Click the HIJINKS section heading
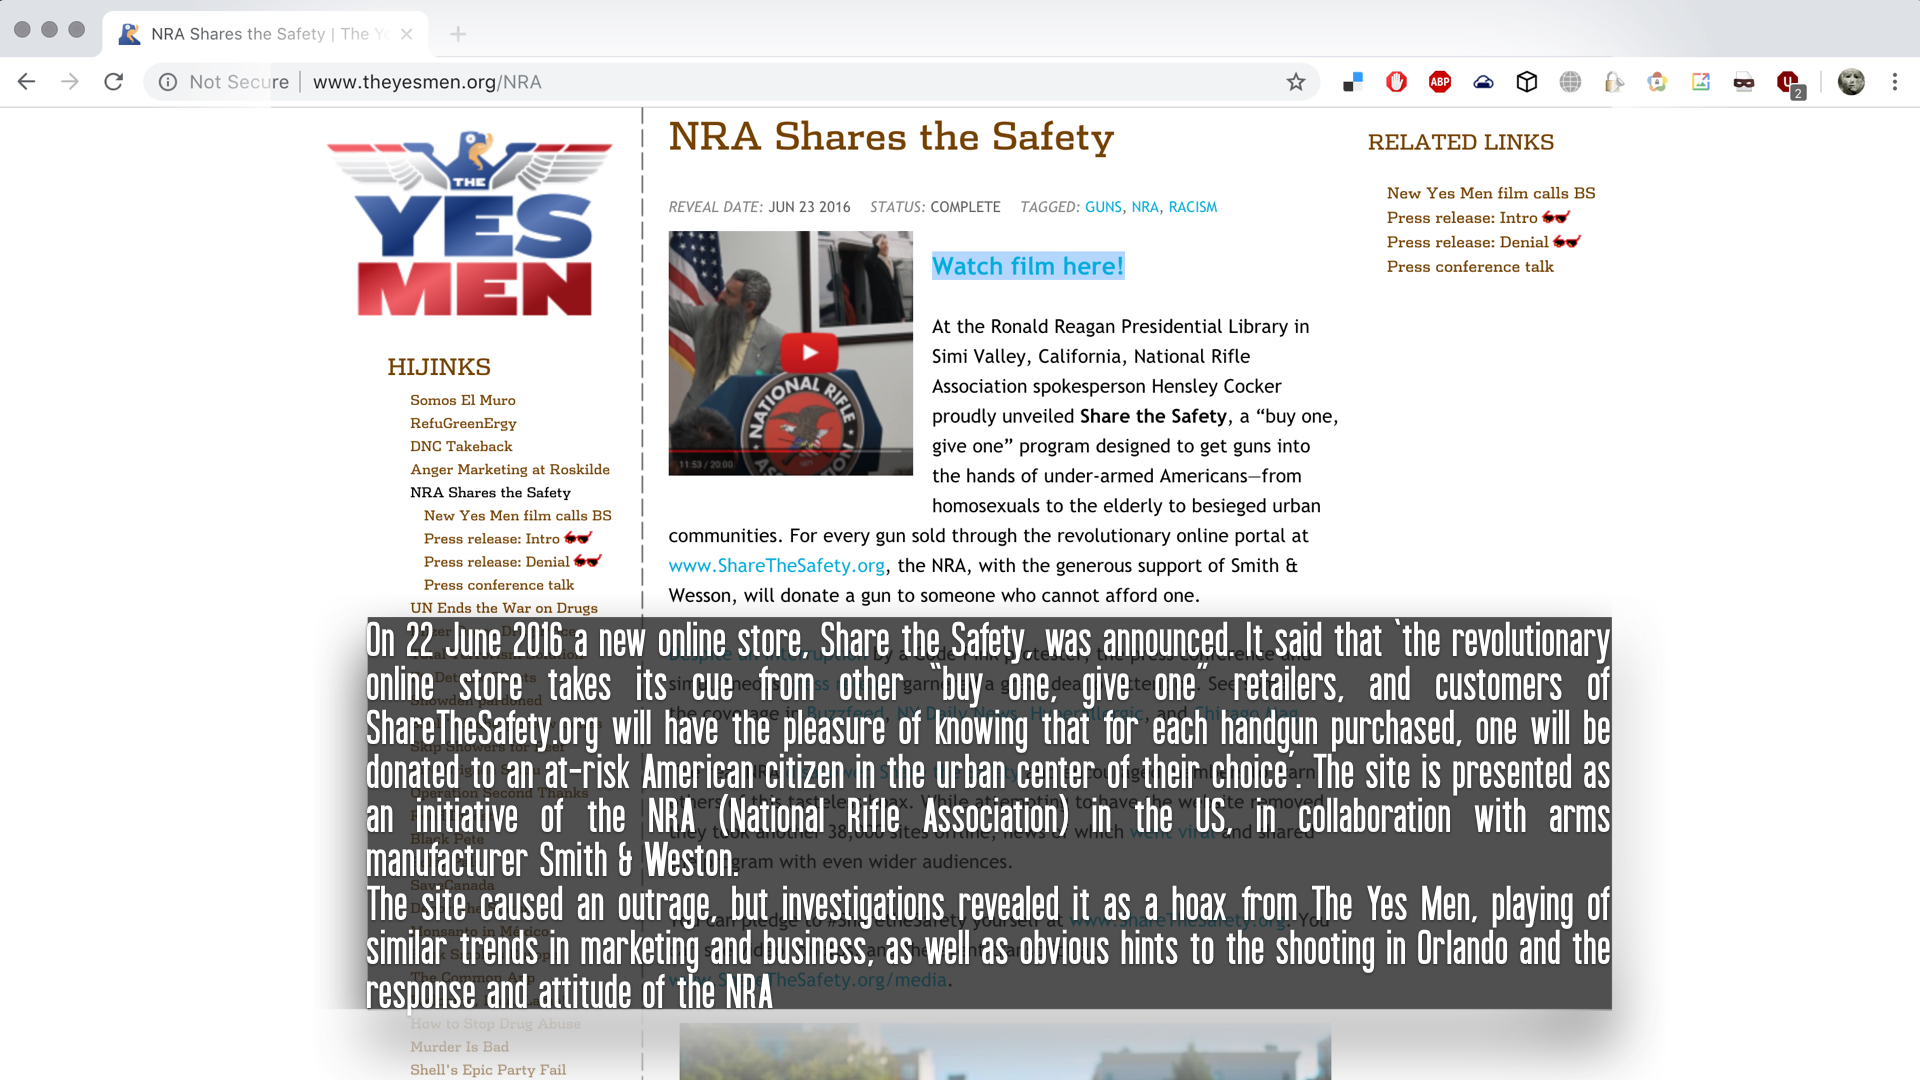 click(x=439, y=367)
